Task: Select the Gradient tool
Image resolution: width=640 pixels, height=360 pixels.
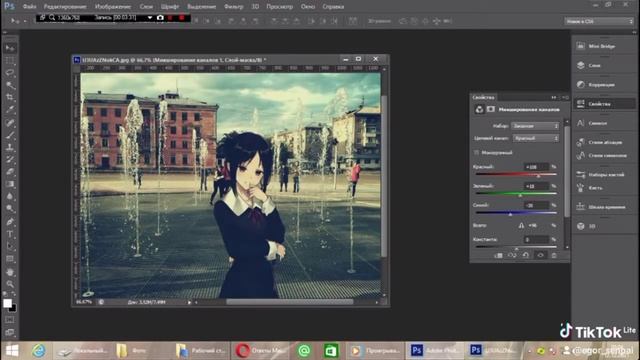Action: pos(10,184)
